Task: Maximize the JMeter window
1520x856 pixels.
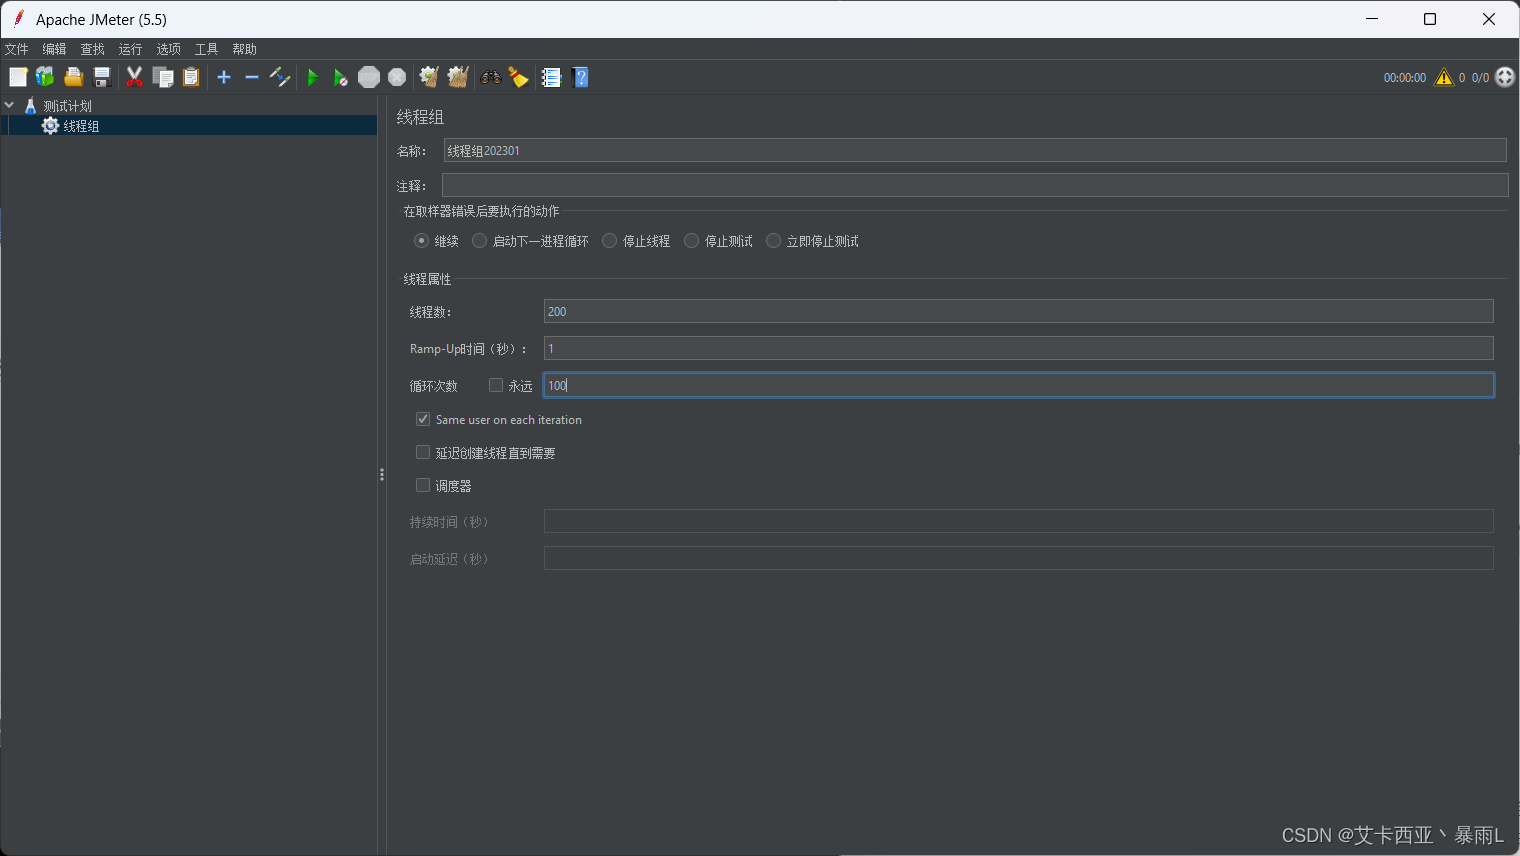Action: (1430, 19)
